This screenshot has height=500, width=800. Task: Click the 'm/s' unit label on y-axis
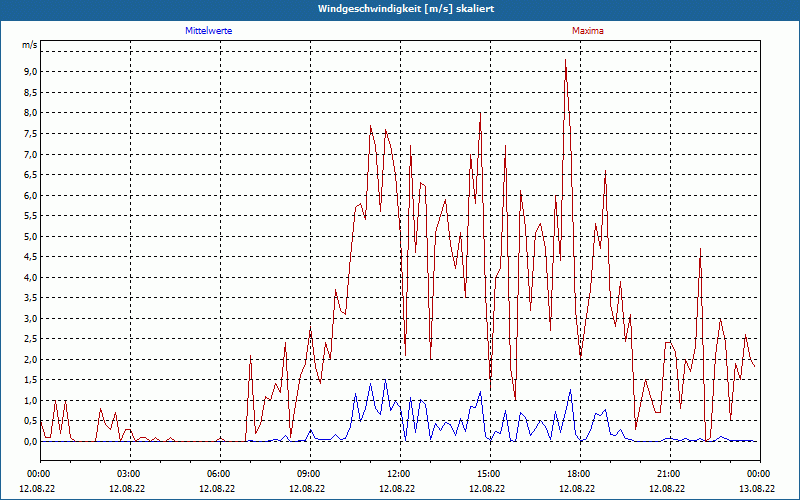[29, 45]
